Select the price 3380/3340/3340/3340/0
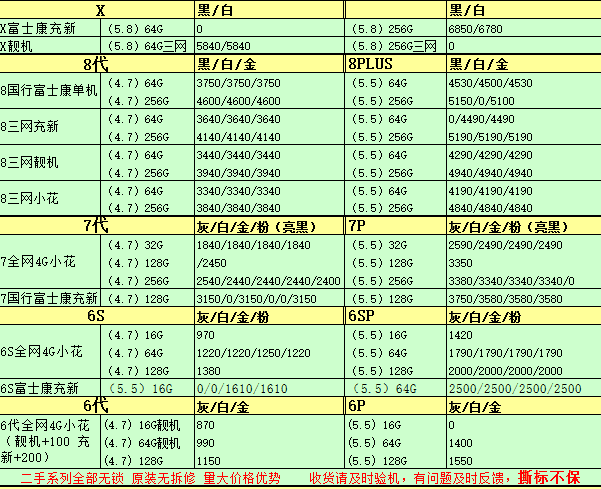 [x=511, y=281]
